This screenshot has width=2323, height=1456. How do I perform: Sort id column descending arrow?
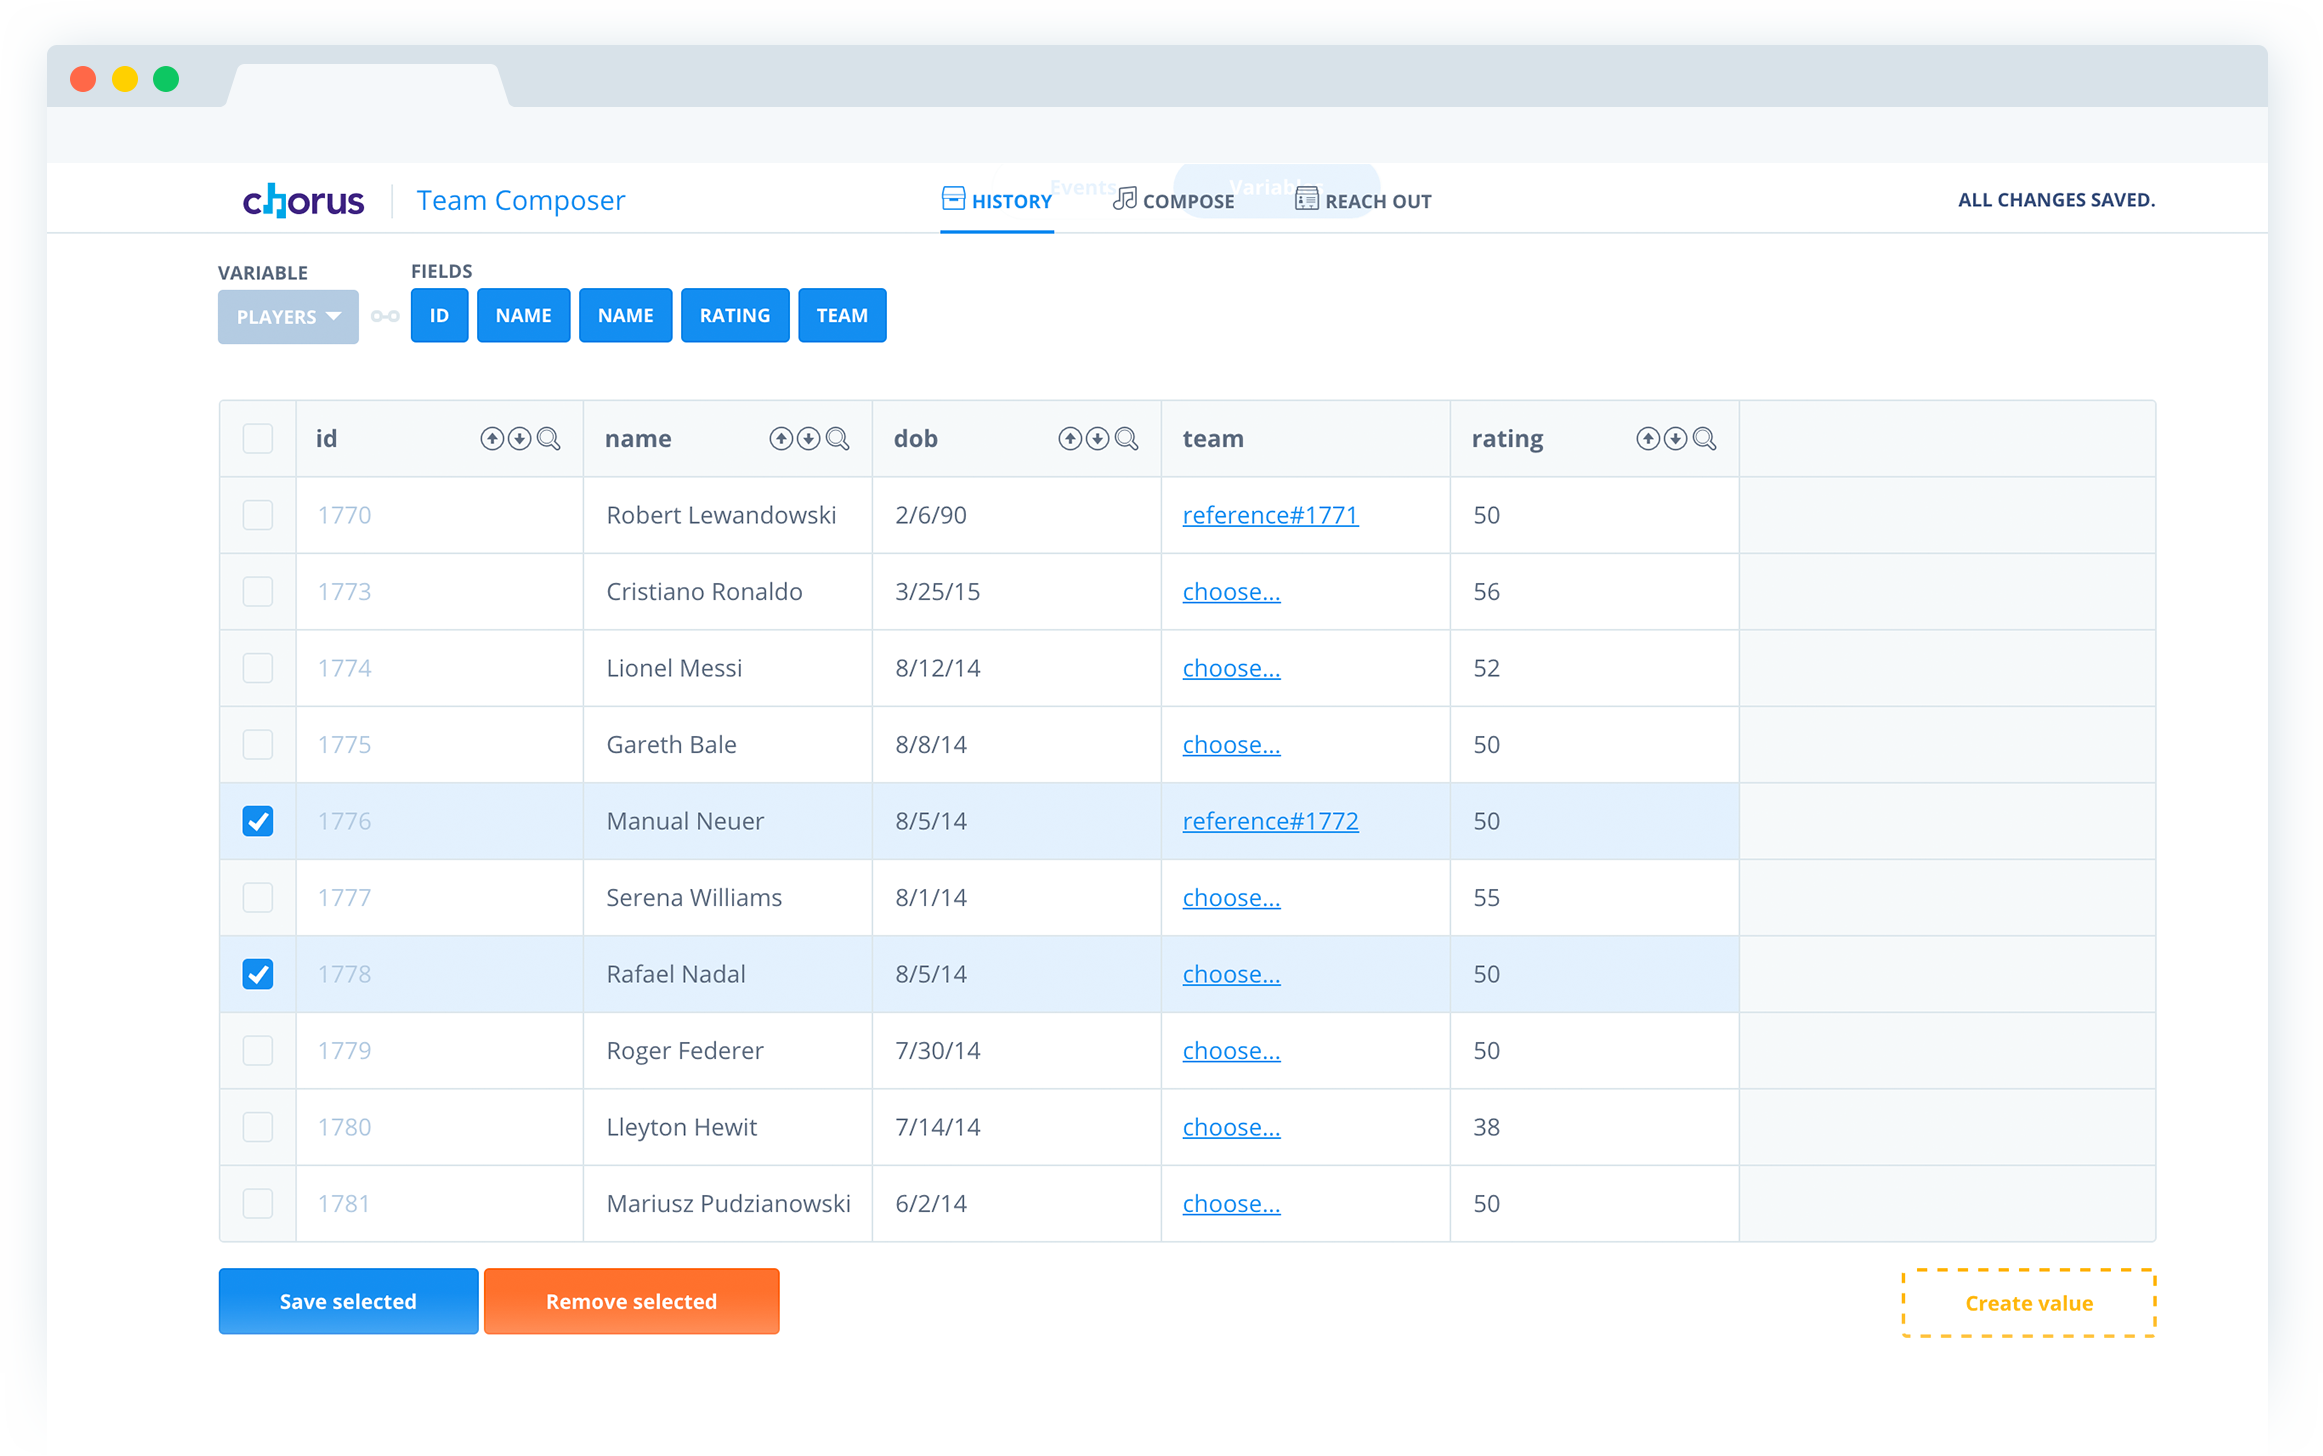tap(519, 439)
